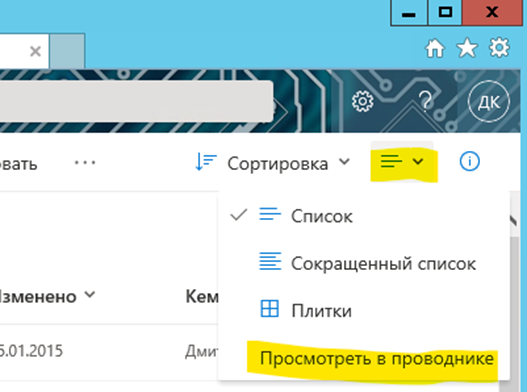Open view options list dropdown
Image resolution: width=527 pixels, height=392 pixels.
[402, 162]
